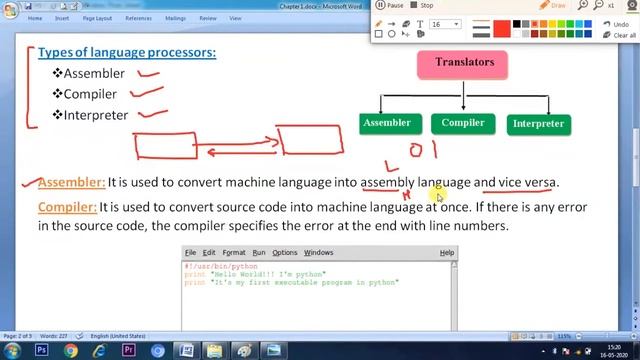Choose the medium line thickness

click(481, 27)
